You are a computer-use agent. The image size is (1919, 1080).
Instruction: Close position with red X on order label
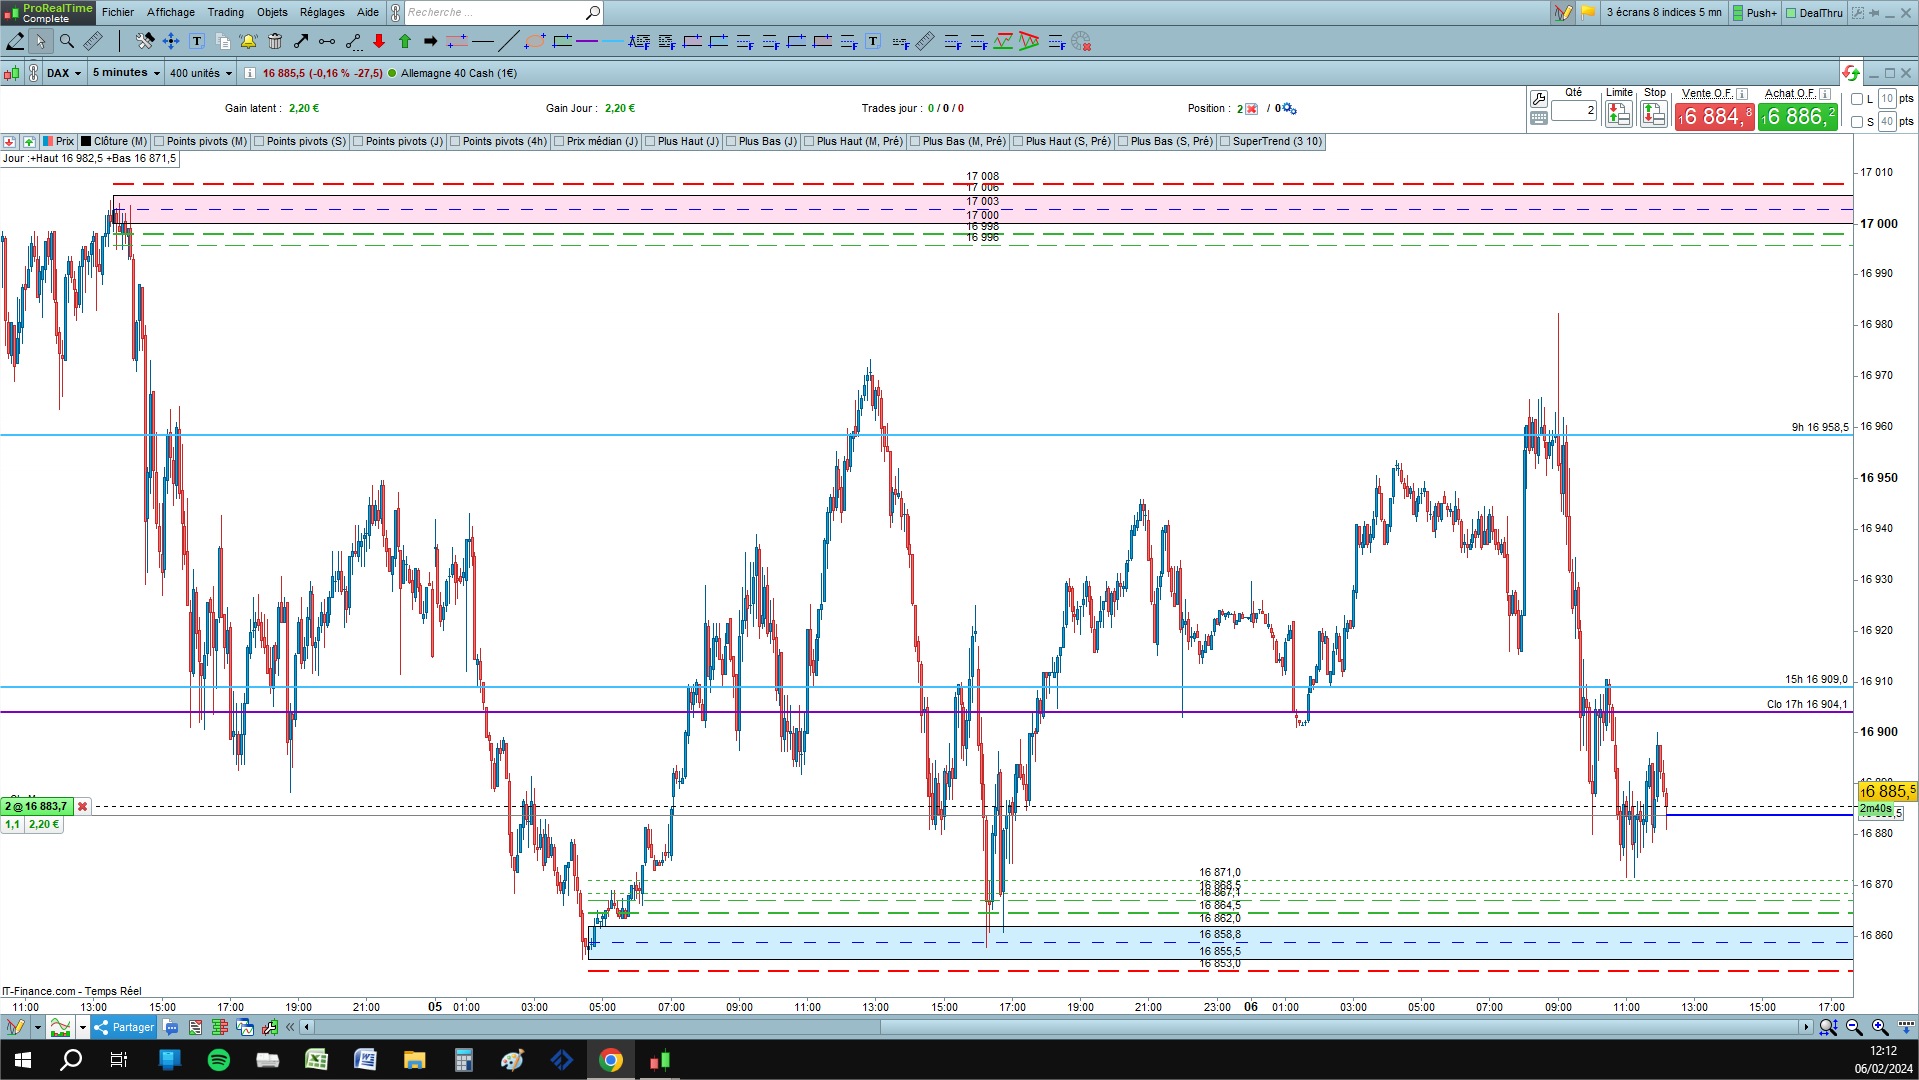click(82, 807)
